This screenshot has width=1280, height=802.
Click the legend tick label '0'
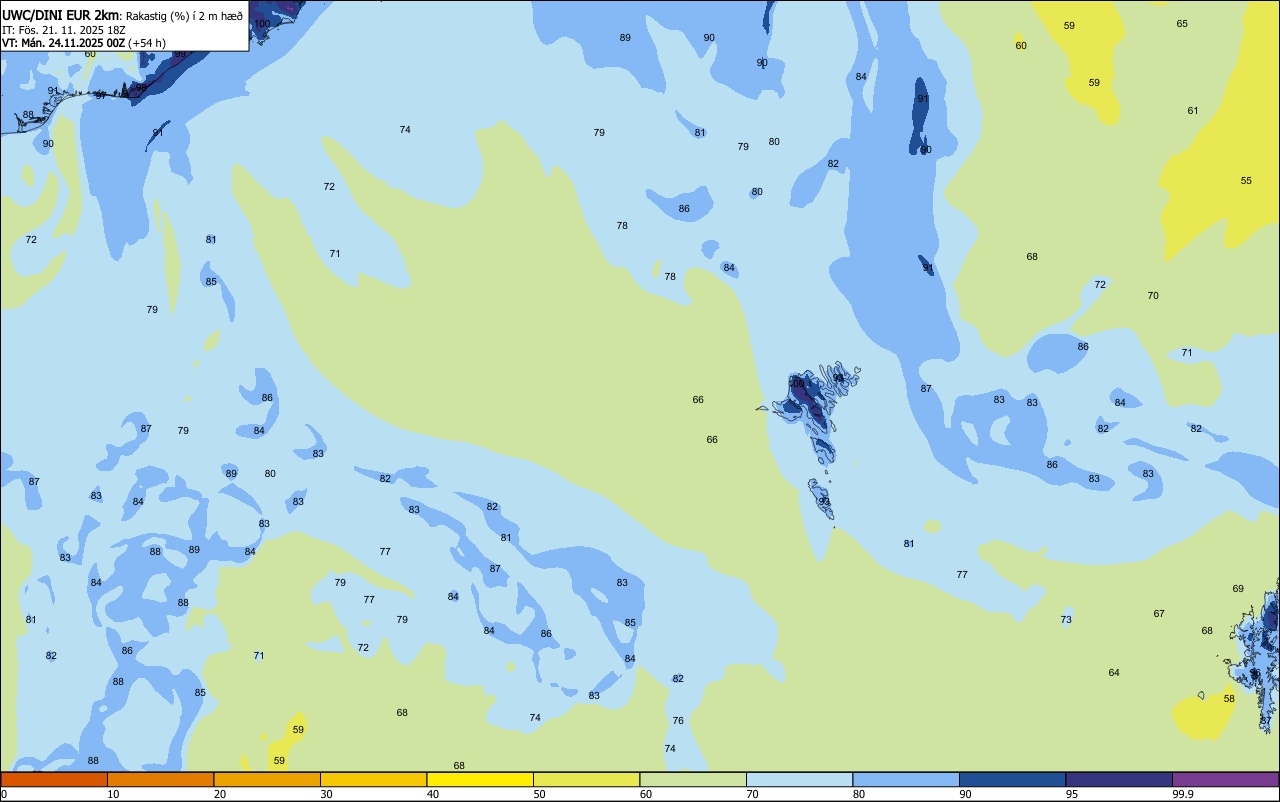(x=4, y=794)
